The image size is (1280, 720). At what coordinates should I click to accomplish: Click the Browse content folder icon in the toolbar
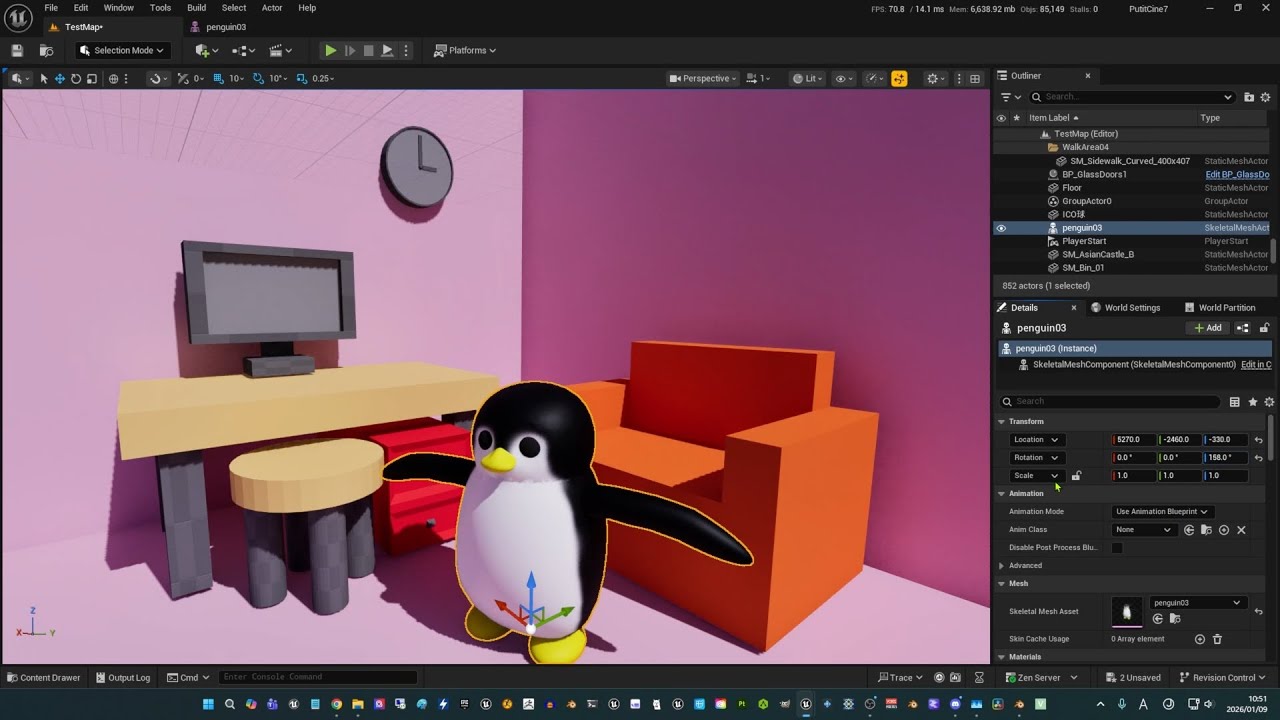click(46, 50)
